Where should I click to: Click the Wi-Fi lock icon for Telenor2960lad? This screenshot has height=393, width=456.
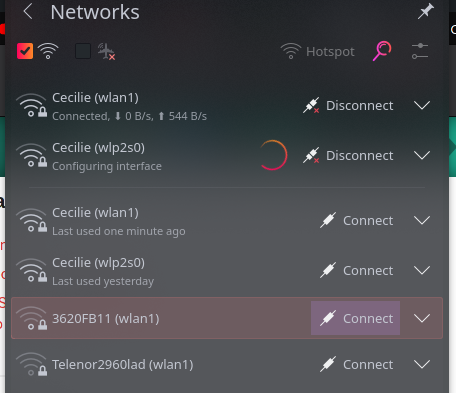(31, 364)
